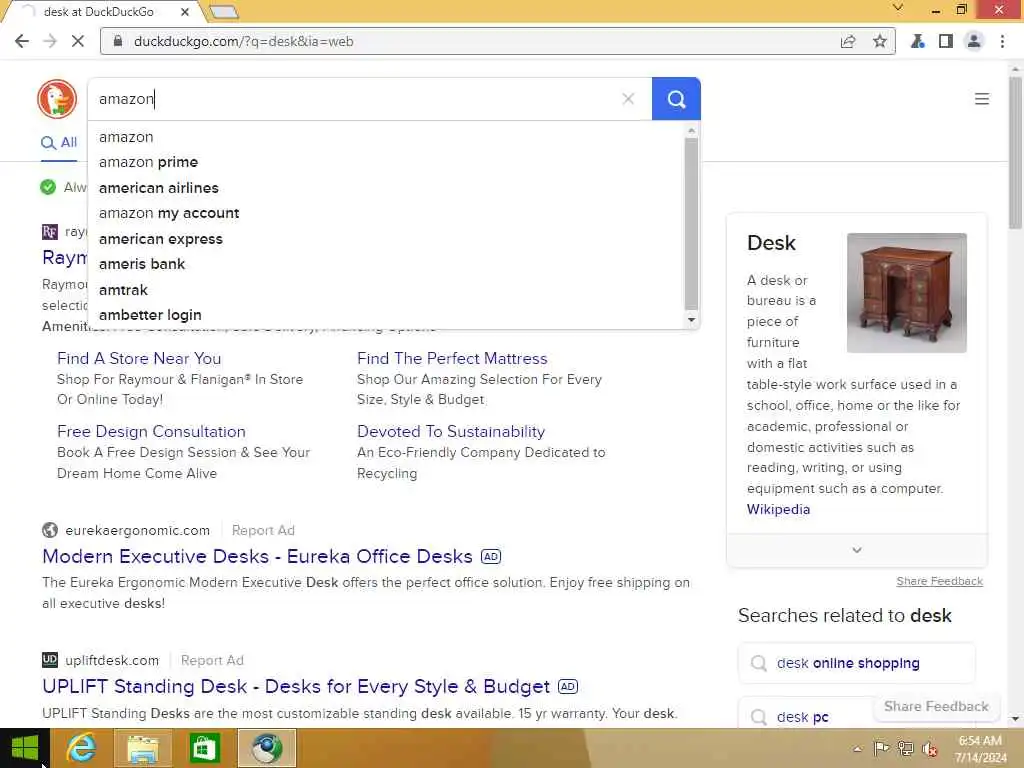1024x768 pixels.
Task: Open the Wikipedia link in Desk panel
Action: pyautogui.click(x=778, y=509)
